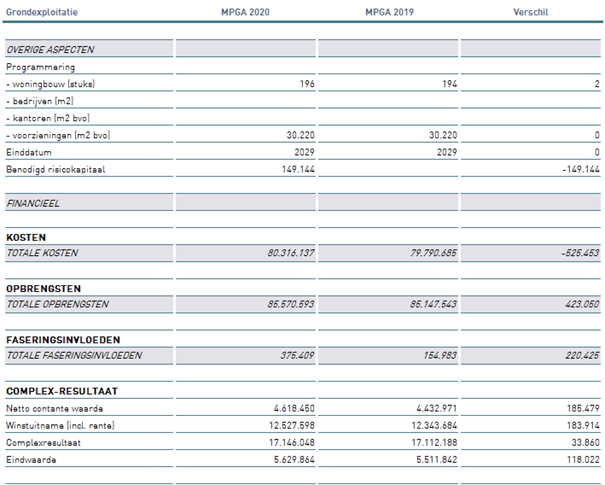Click the TOTALE FASERINGSINVLOEDEN value 375.409
The width and height of the screenshot is (605, 485).
295,355
